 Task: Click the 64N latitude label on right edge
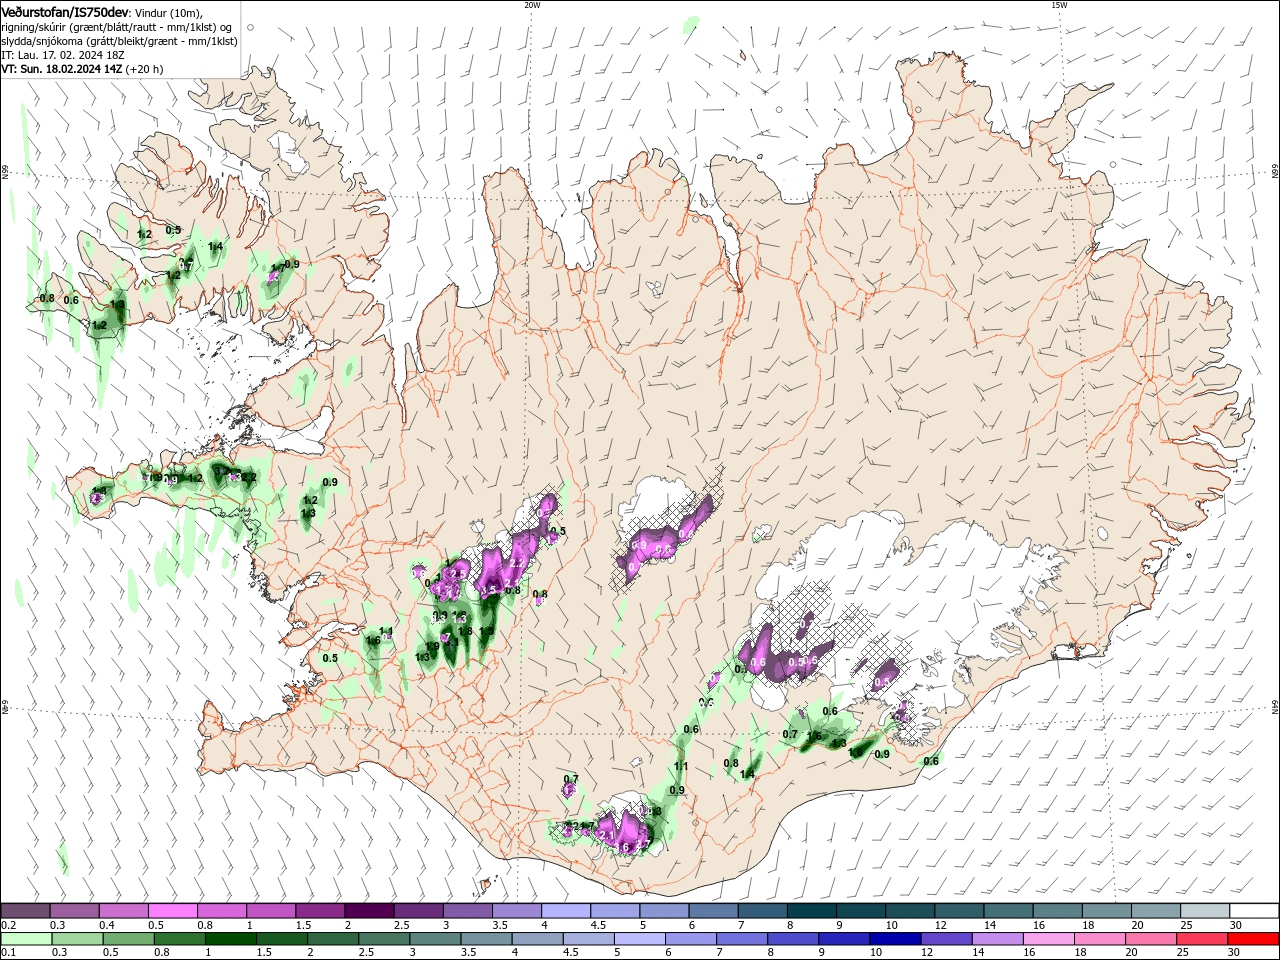tap(1274, 706)
